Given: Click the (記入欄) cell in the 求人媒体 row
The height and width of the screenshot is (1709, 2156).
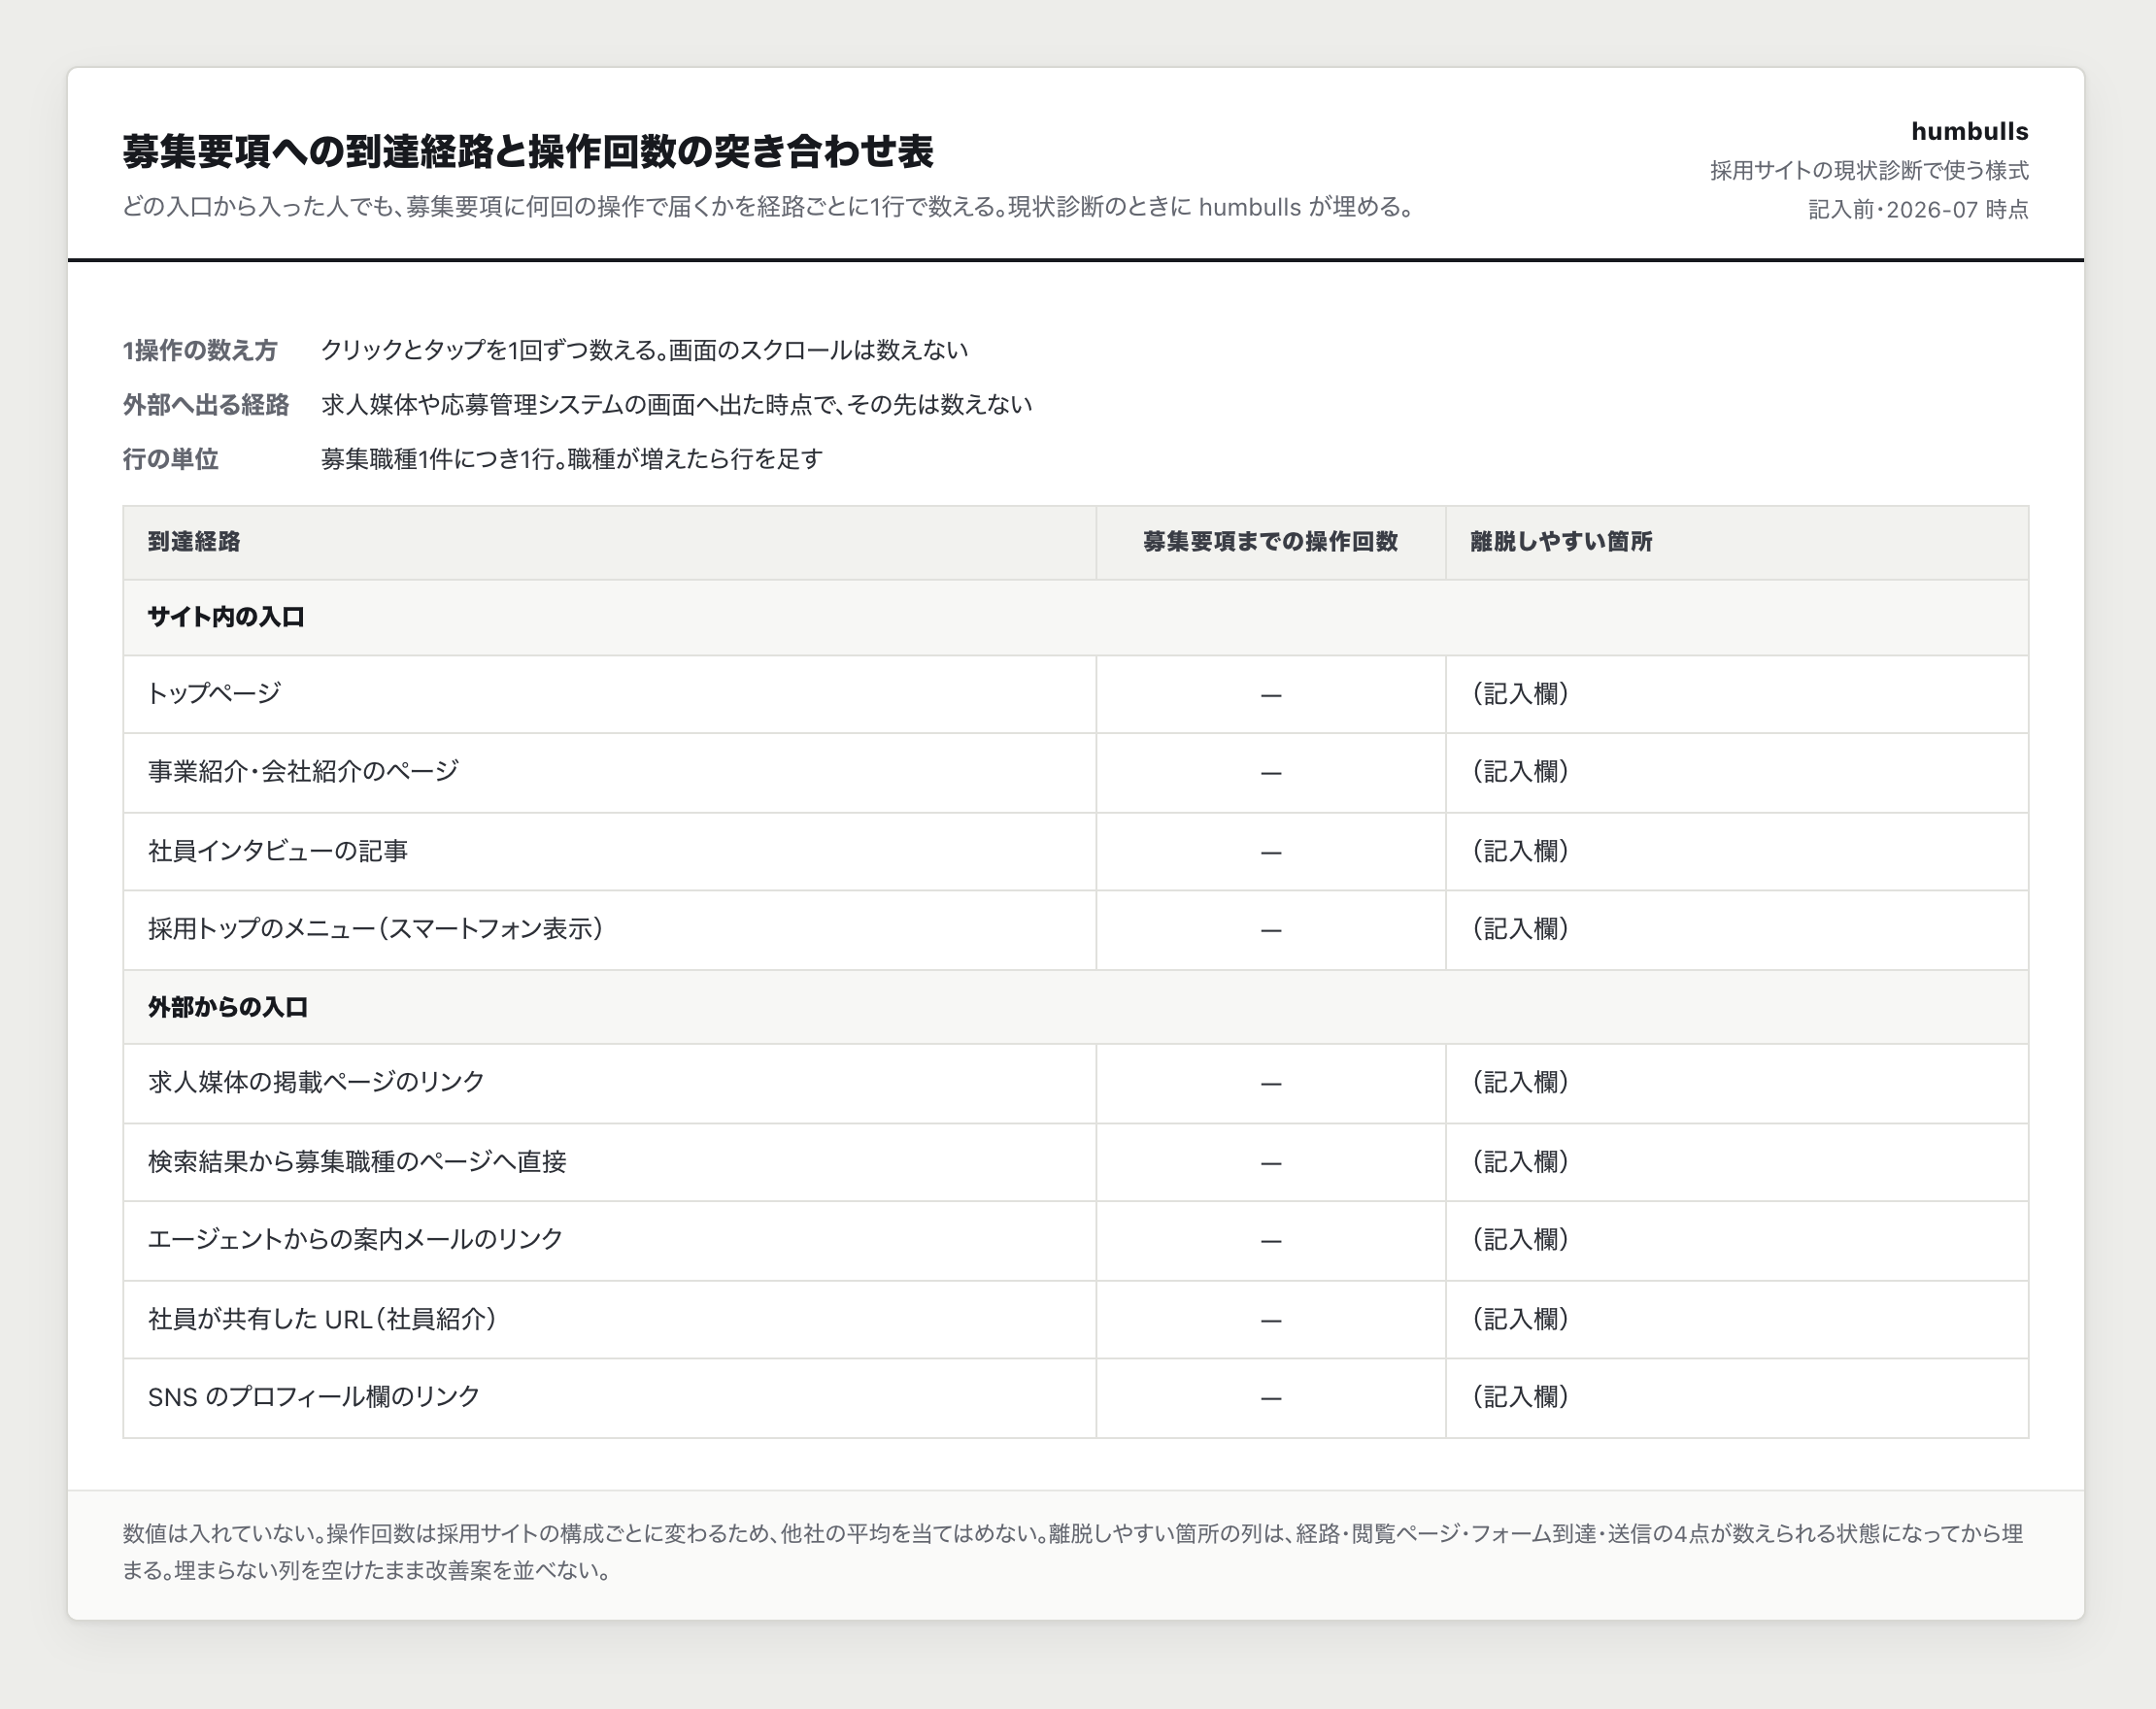Looking at the screenshot, I should tap(1737, 1083).
